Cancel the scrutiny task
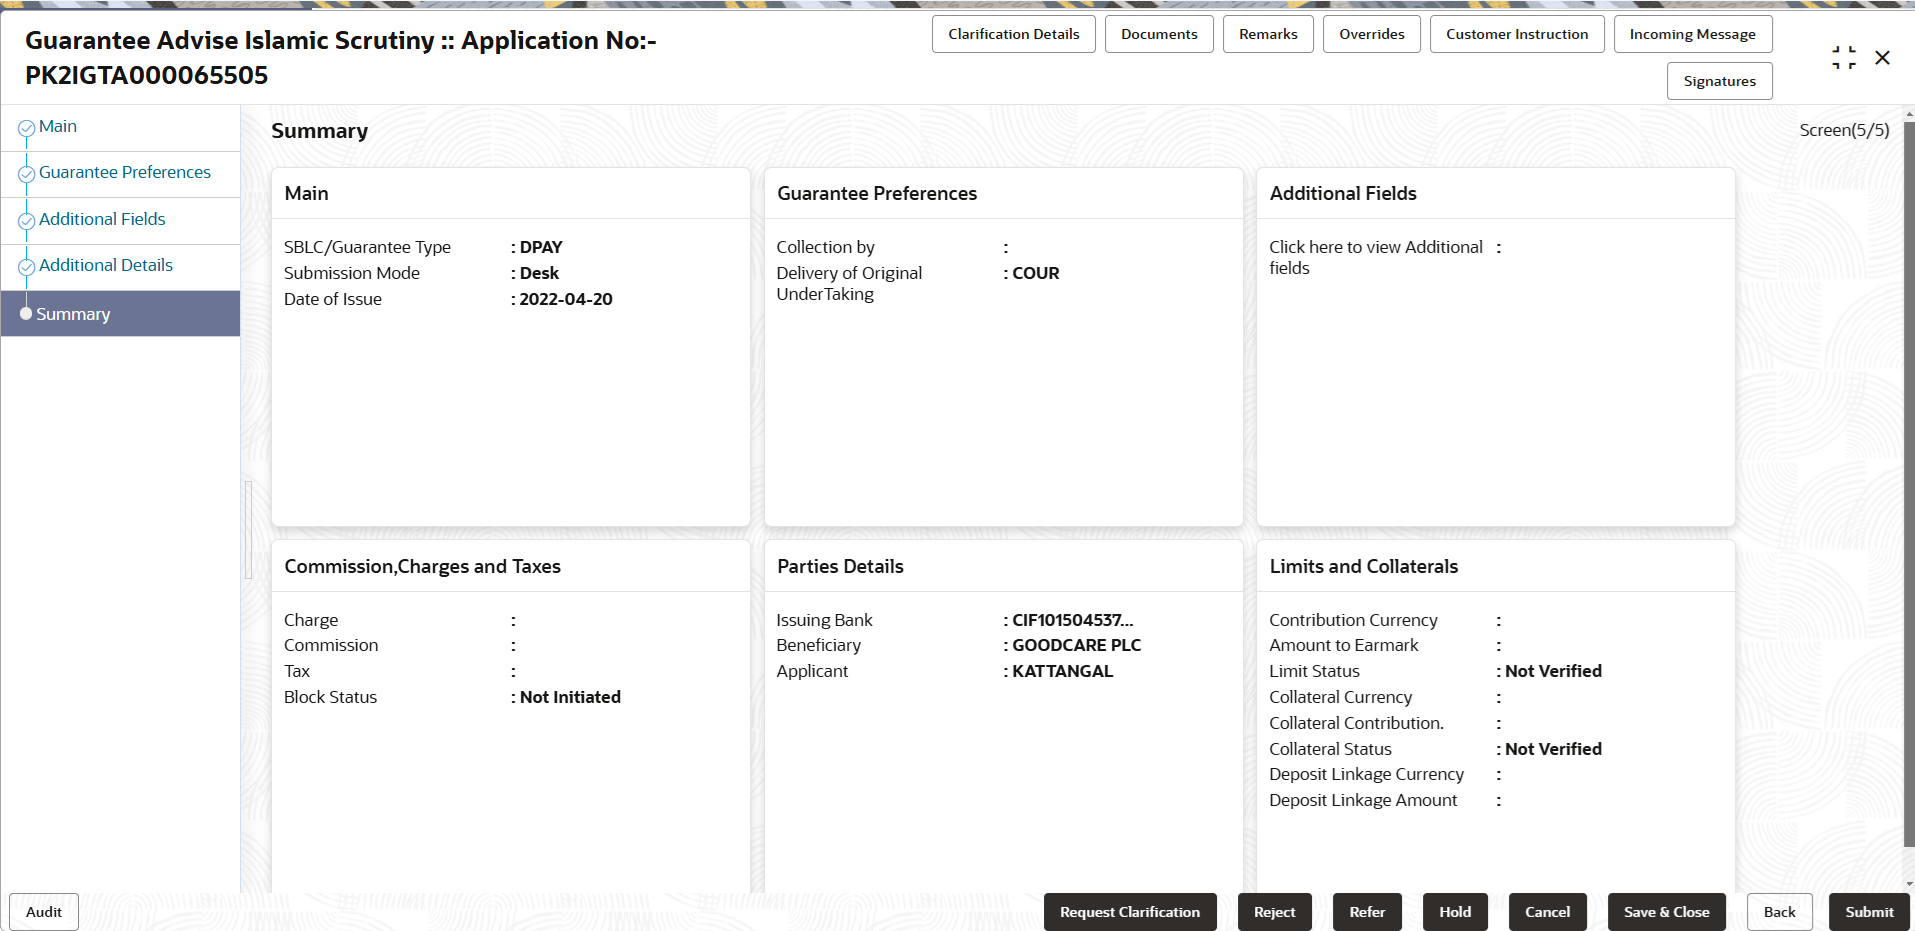Screen dimensions: 1915x931 pyautogui.click(x=1548, y=912)
